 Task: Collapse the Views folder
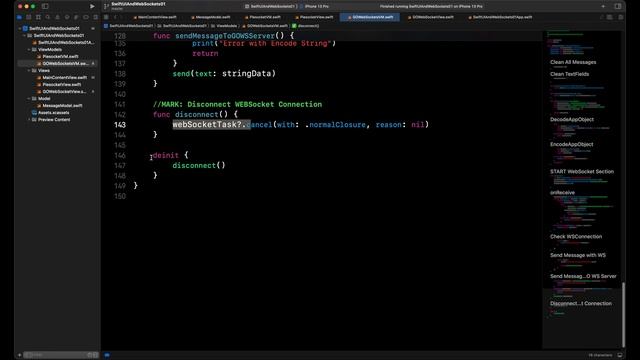click(x=29, y=71)
